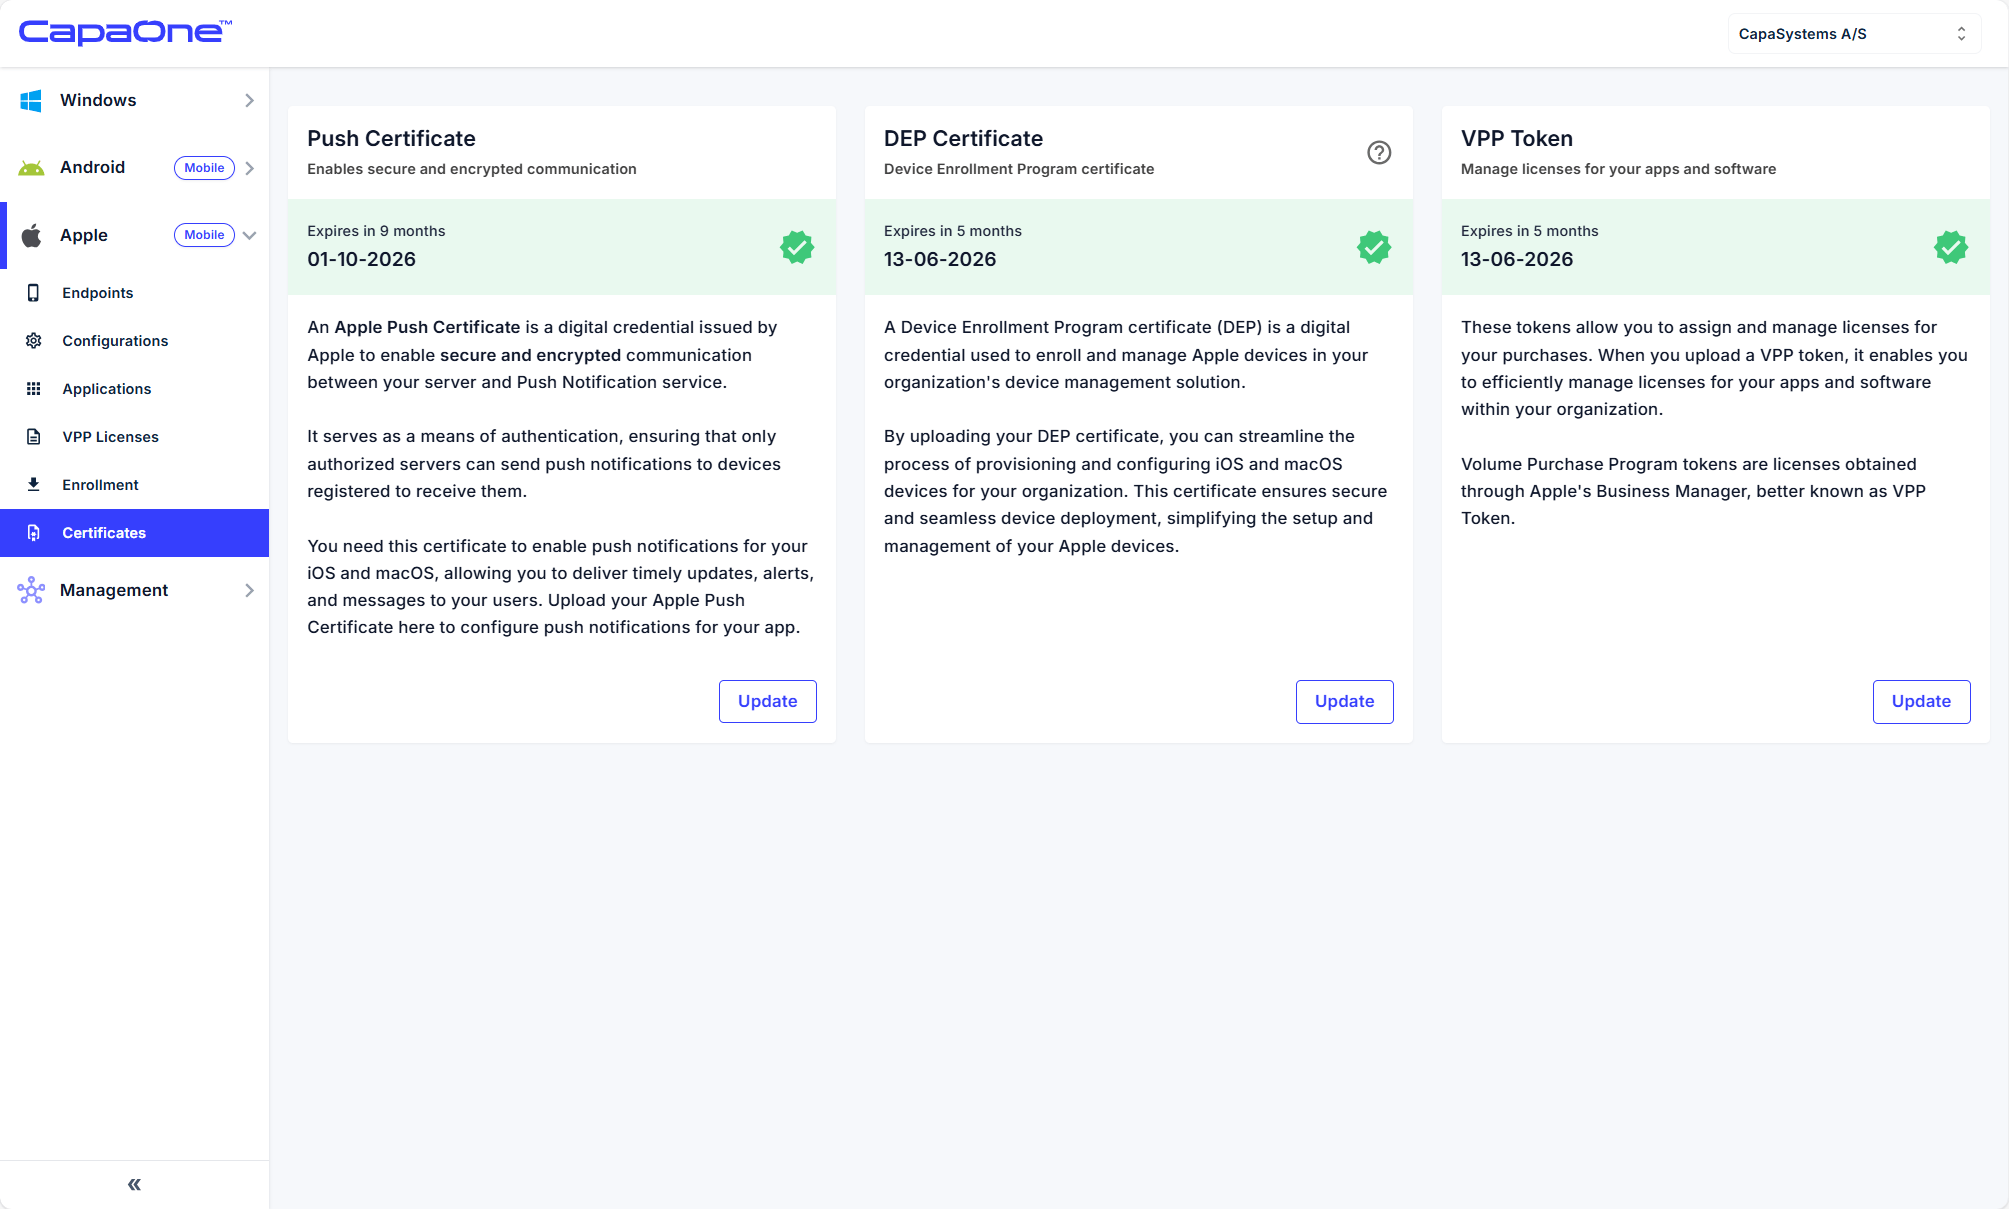Click the Applications grid icon
Viewport: 2009px width, 1209px height.
tap(33, 389)
